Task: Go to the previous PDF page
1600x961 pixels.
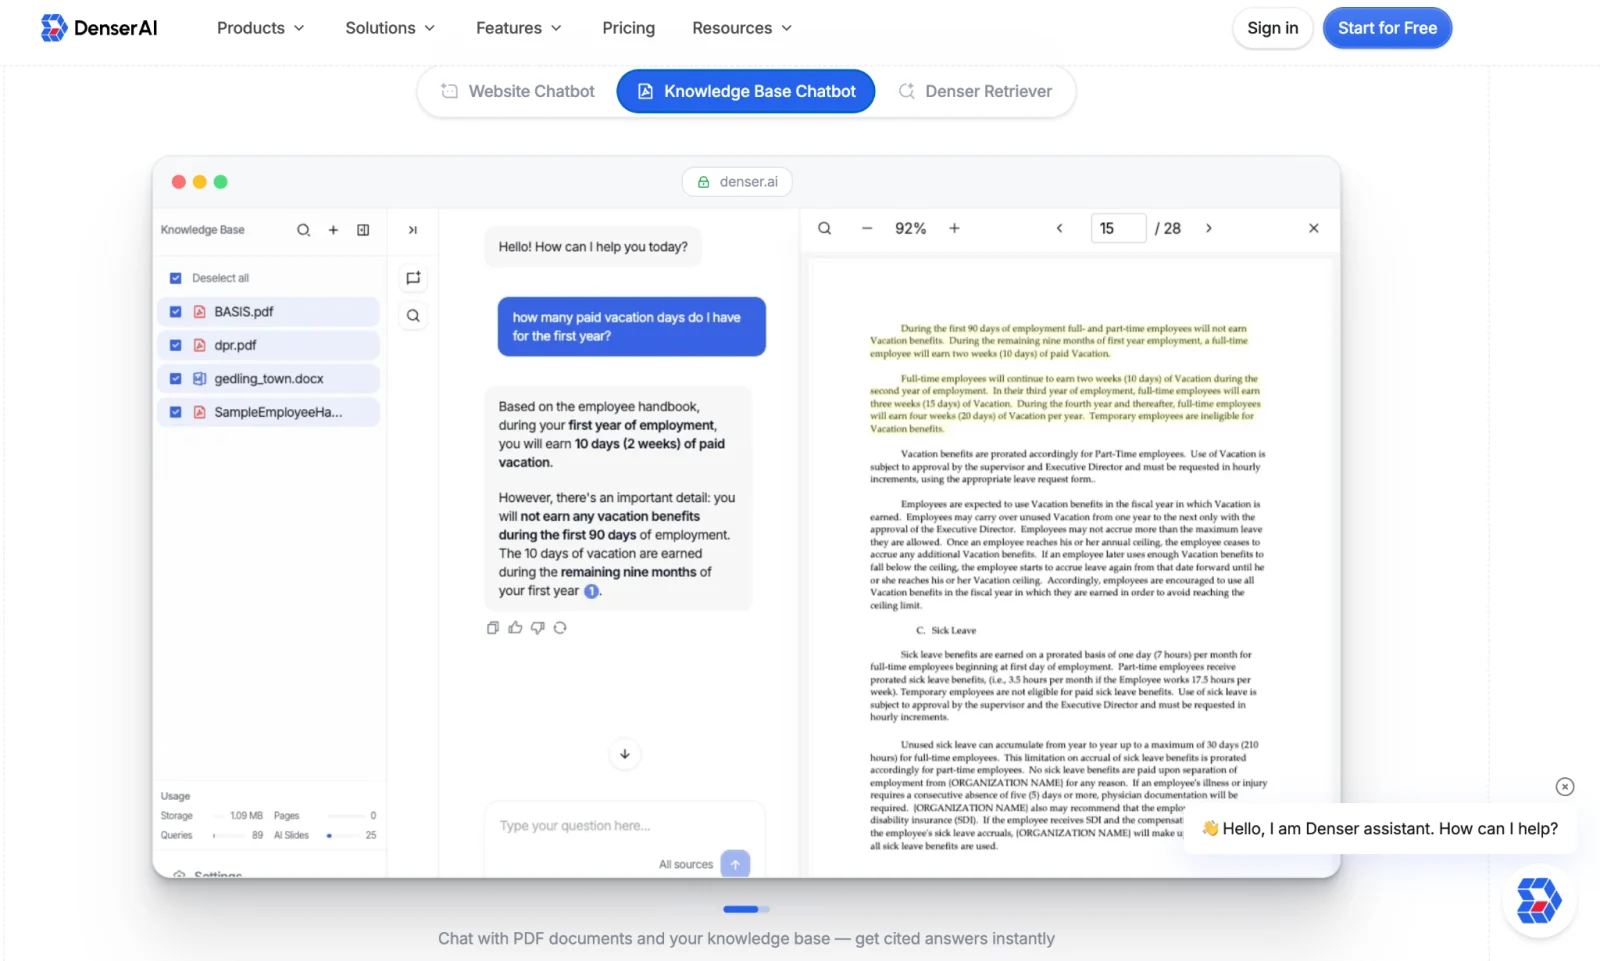Action: (x=1060, y=229)
